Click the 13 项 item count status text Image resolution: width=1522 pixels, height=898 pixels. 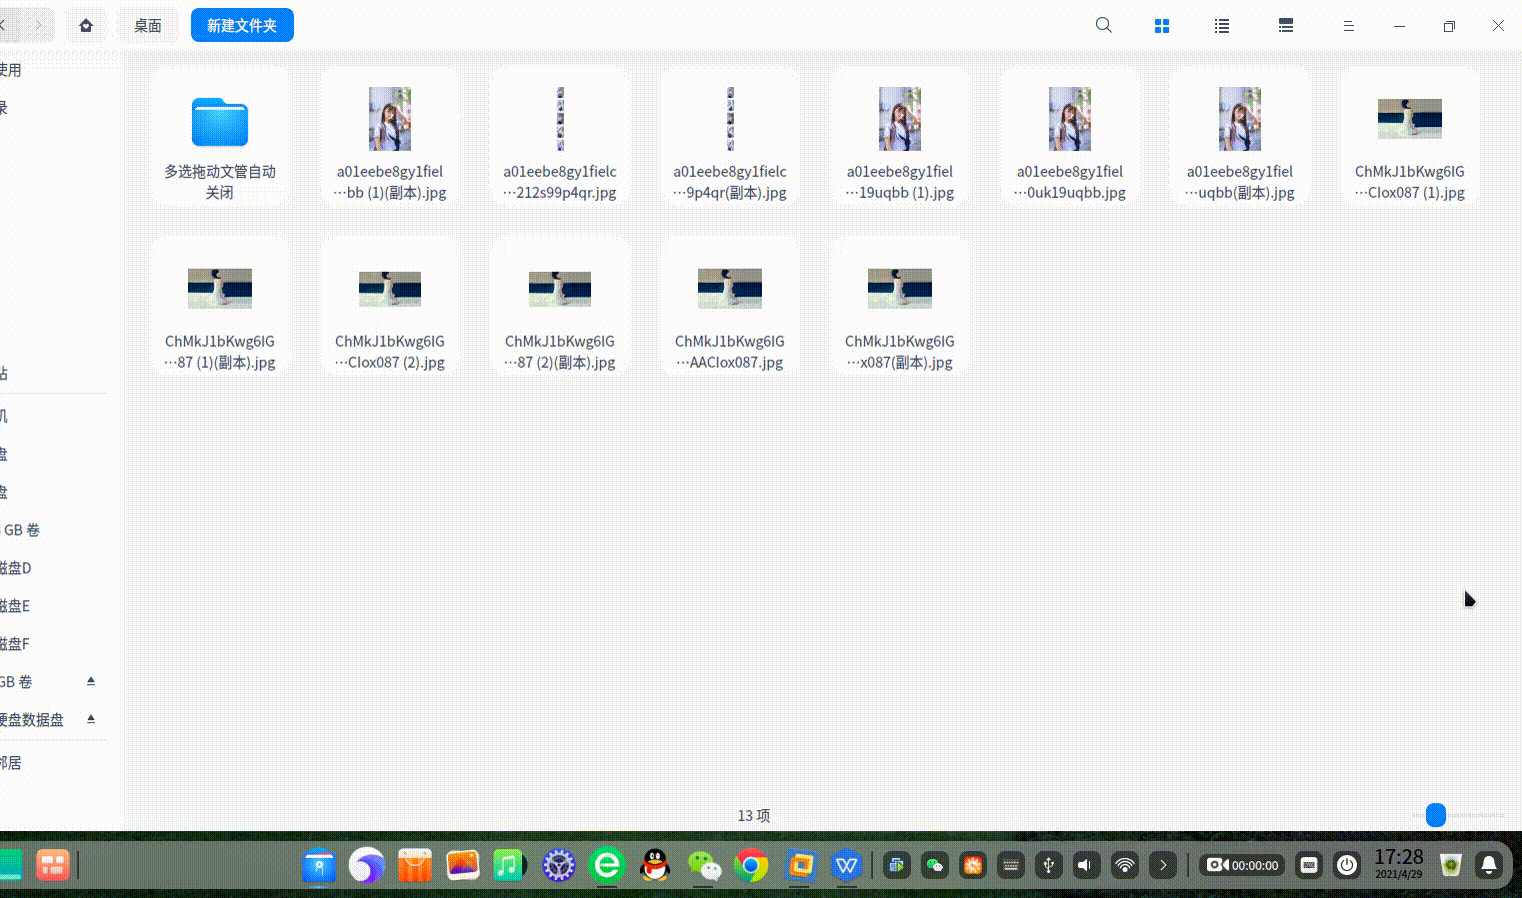coord(754,816)
